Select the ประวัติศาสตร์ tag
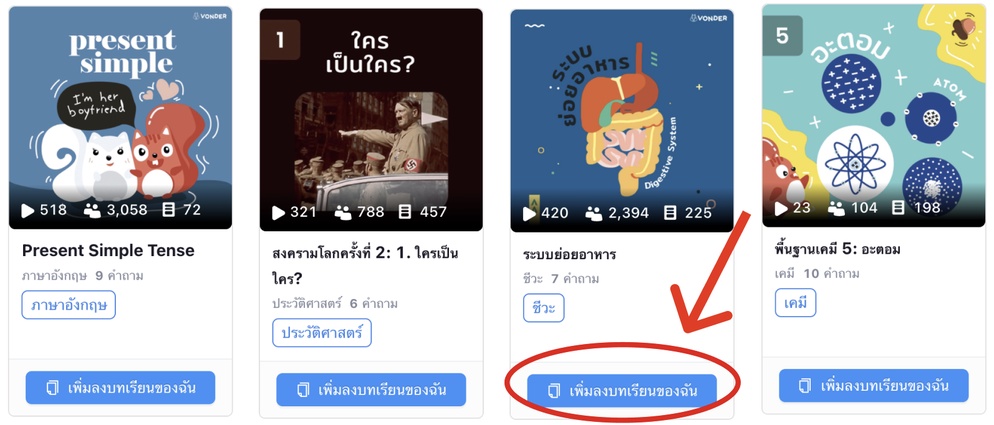The height and width of the screenshot is (425, 994). coord(322,333)
